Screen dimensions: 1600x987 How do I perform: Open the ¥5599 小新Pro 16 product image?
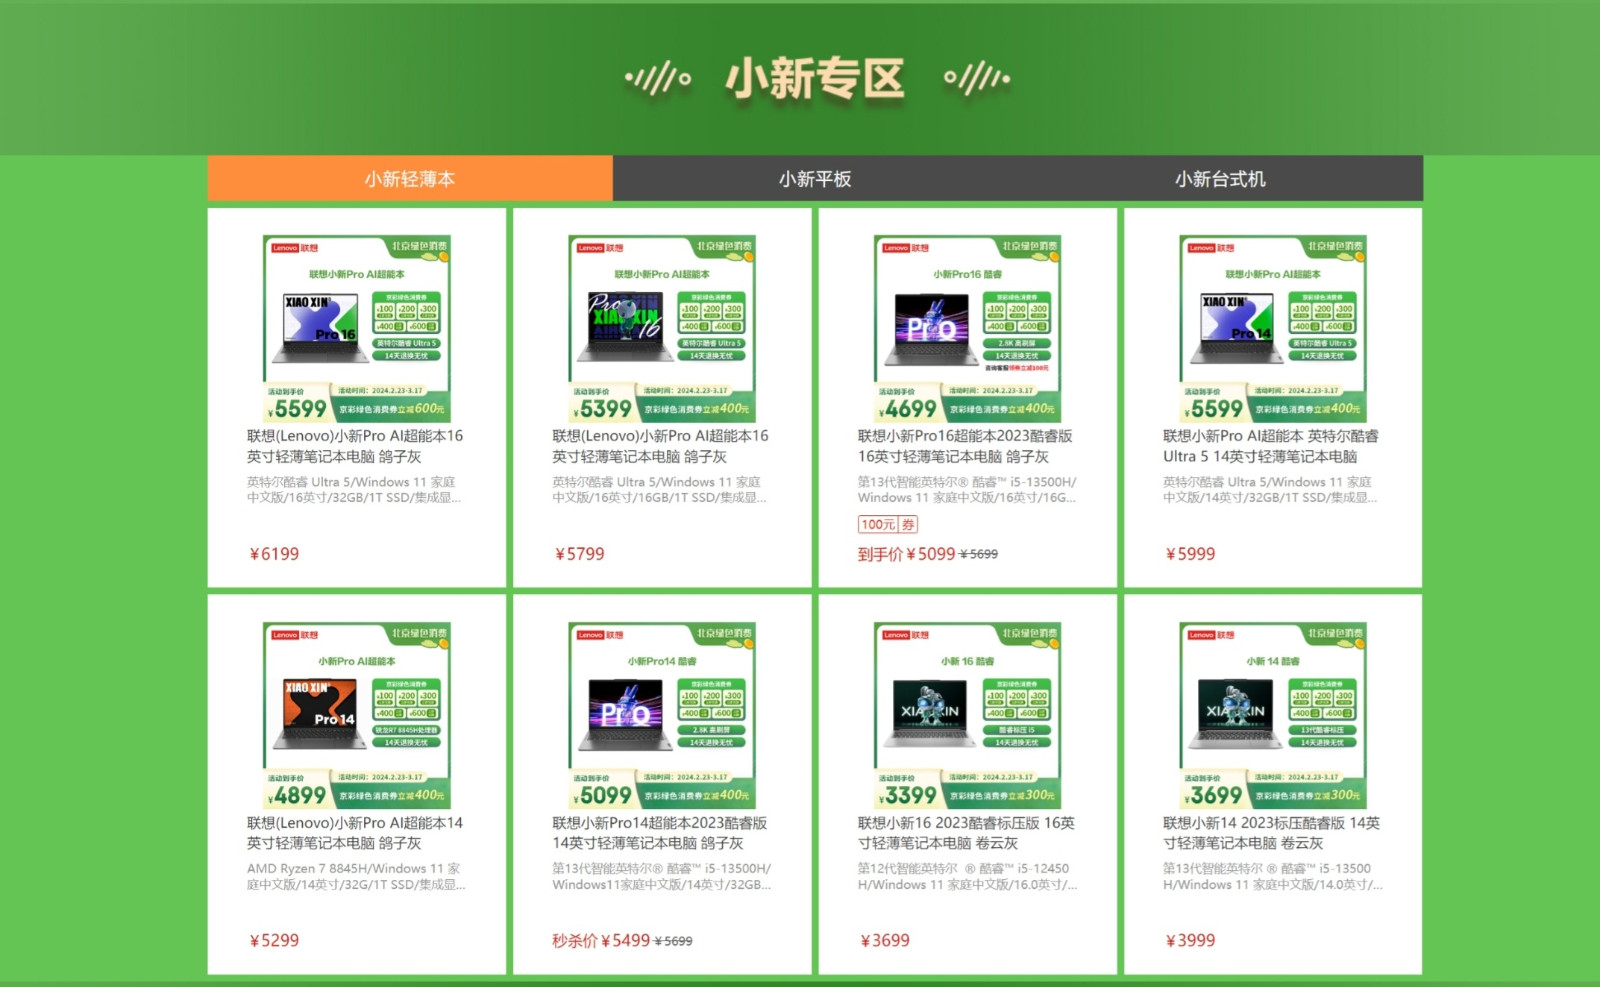[356, 329]
